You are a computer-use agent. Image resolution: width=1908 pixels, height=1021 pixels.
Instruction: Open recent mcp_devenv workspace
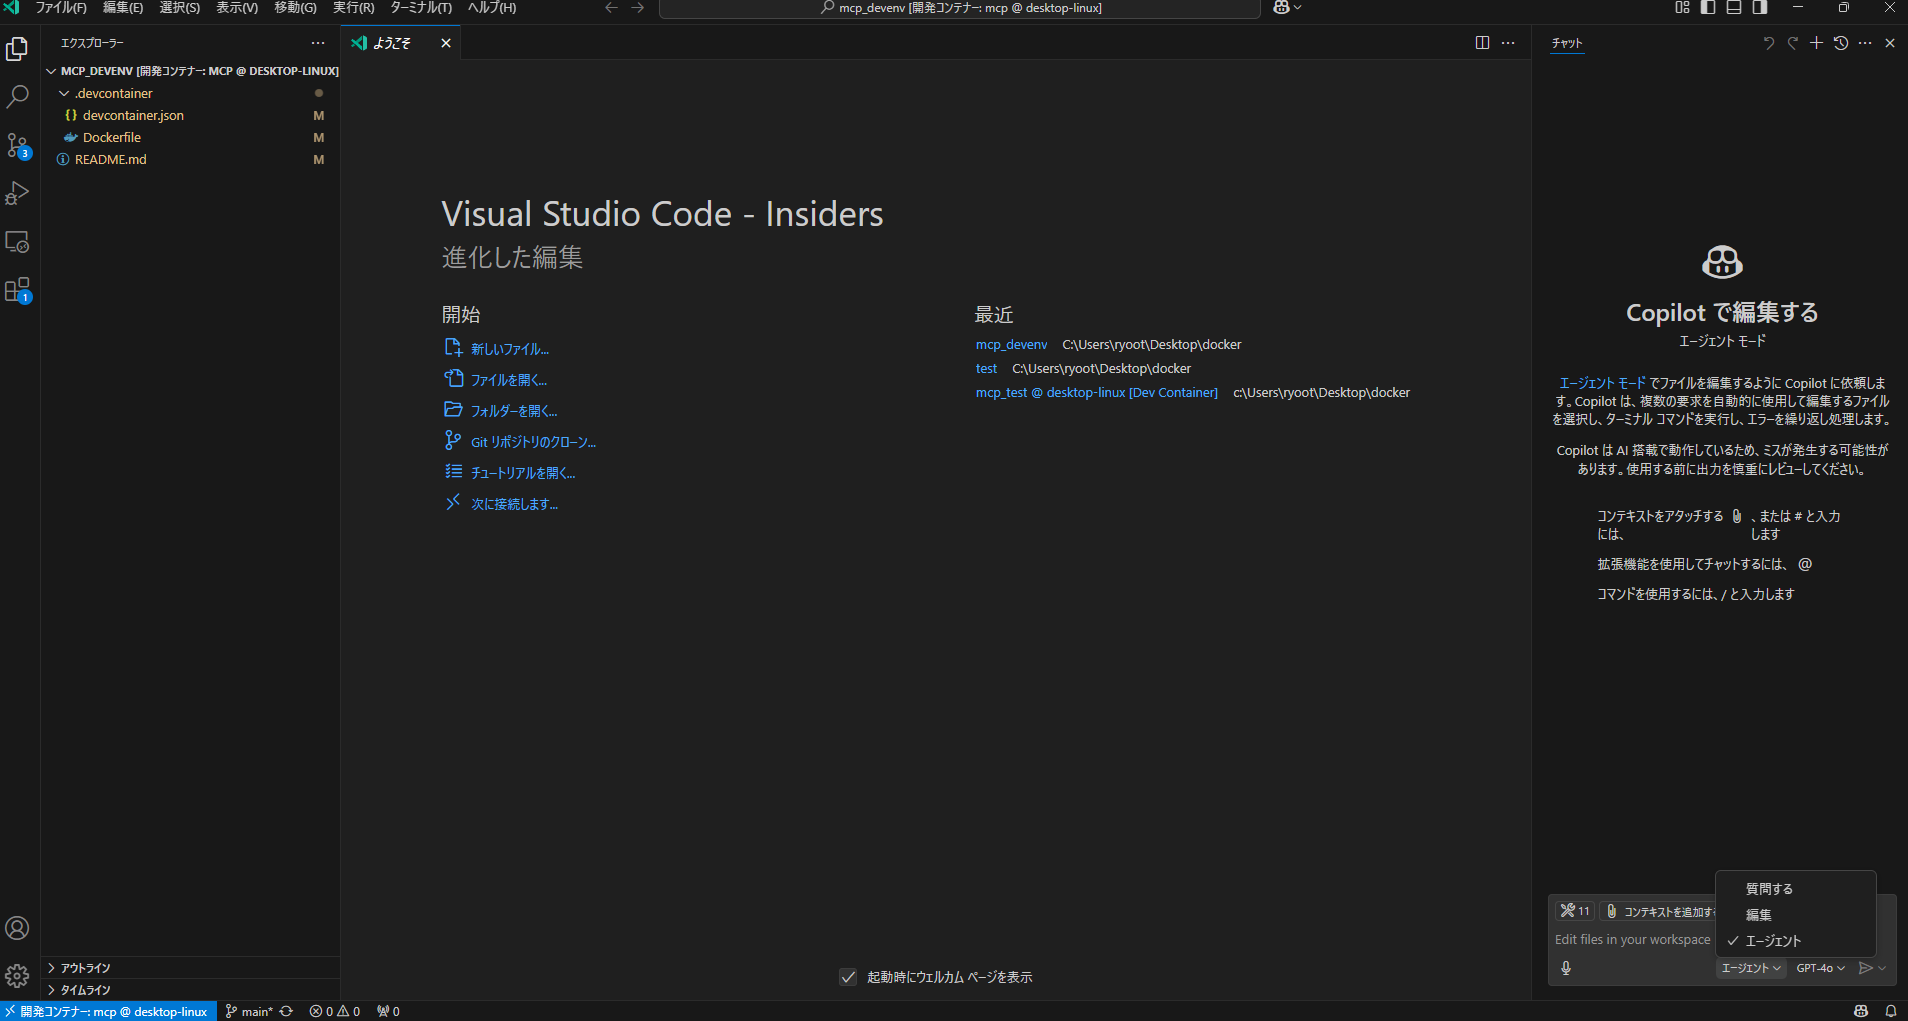[1012, 345]
